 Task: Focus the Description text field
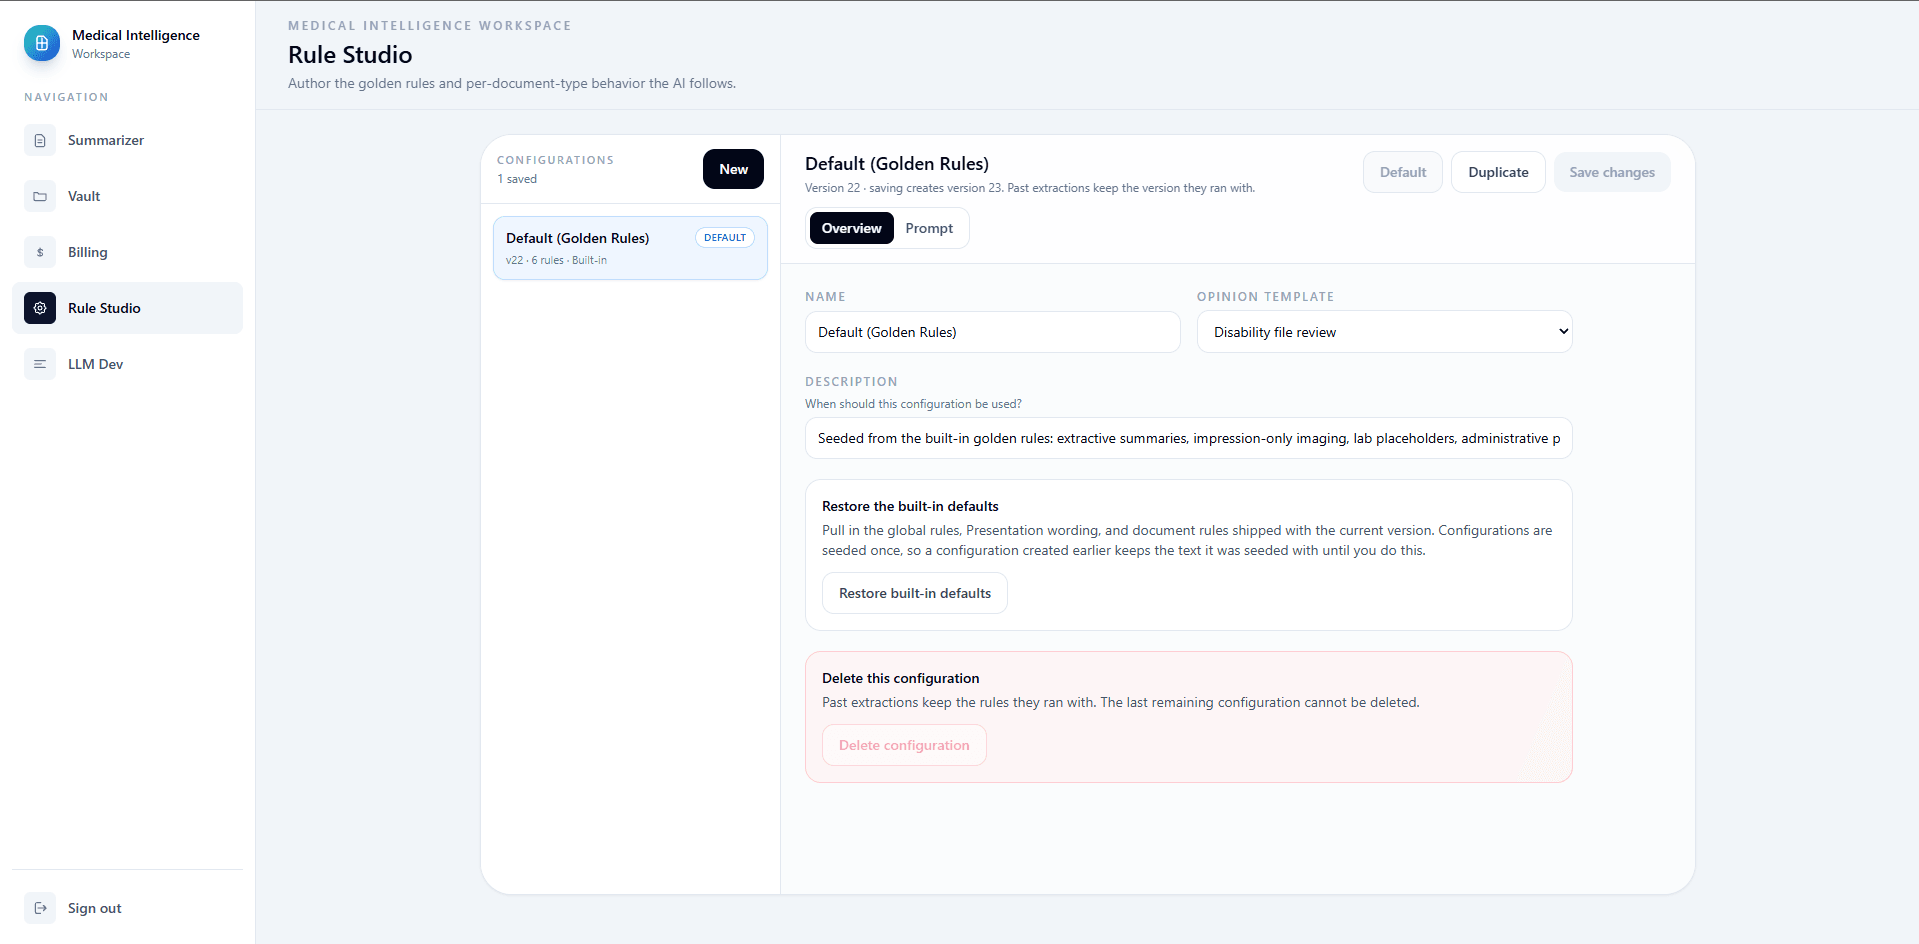pos(1188,438)
